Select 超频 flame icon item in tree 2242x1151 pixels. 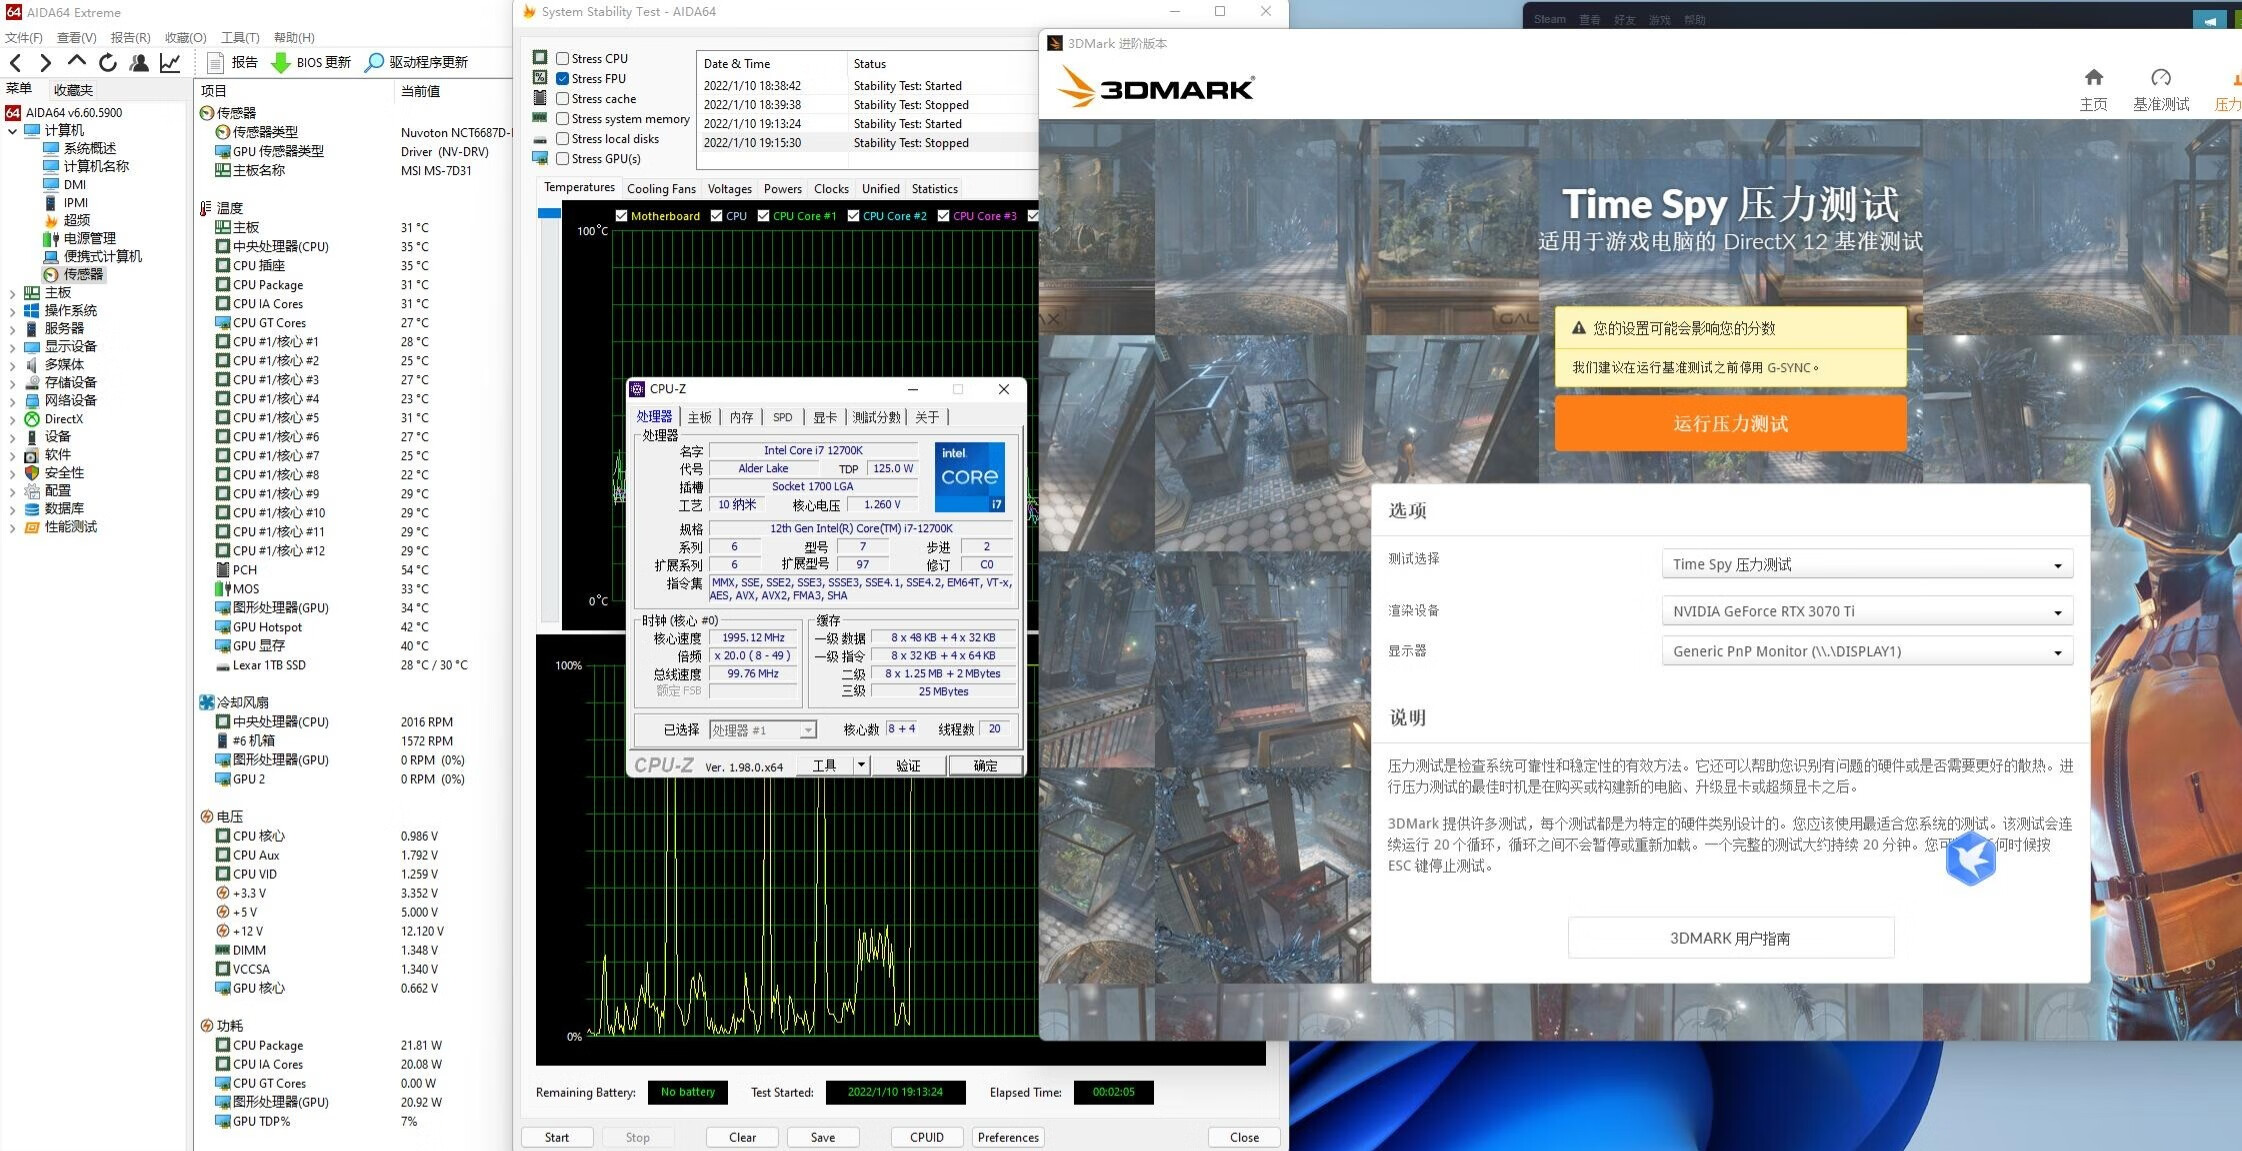coord(68,220)
